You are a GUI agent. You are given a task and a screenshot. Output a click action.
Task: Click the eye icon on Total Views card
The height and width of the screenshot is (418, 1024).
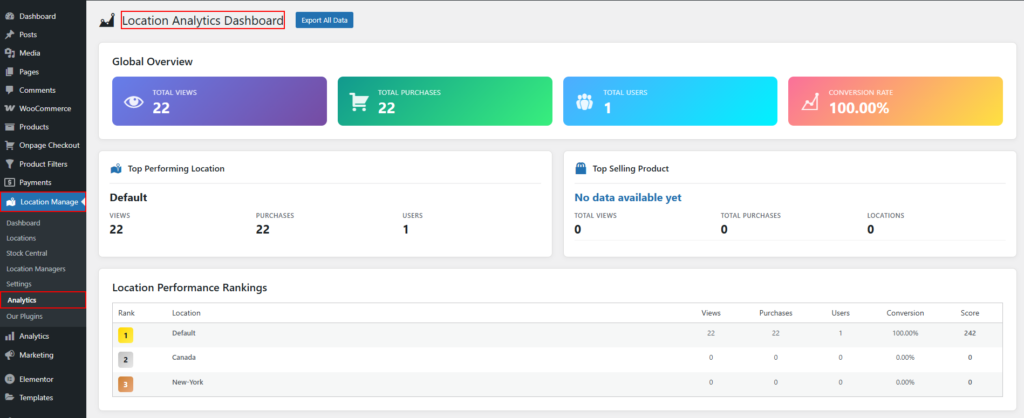[x=133, y=101]
